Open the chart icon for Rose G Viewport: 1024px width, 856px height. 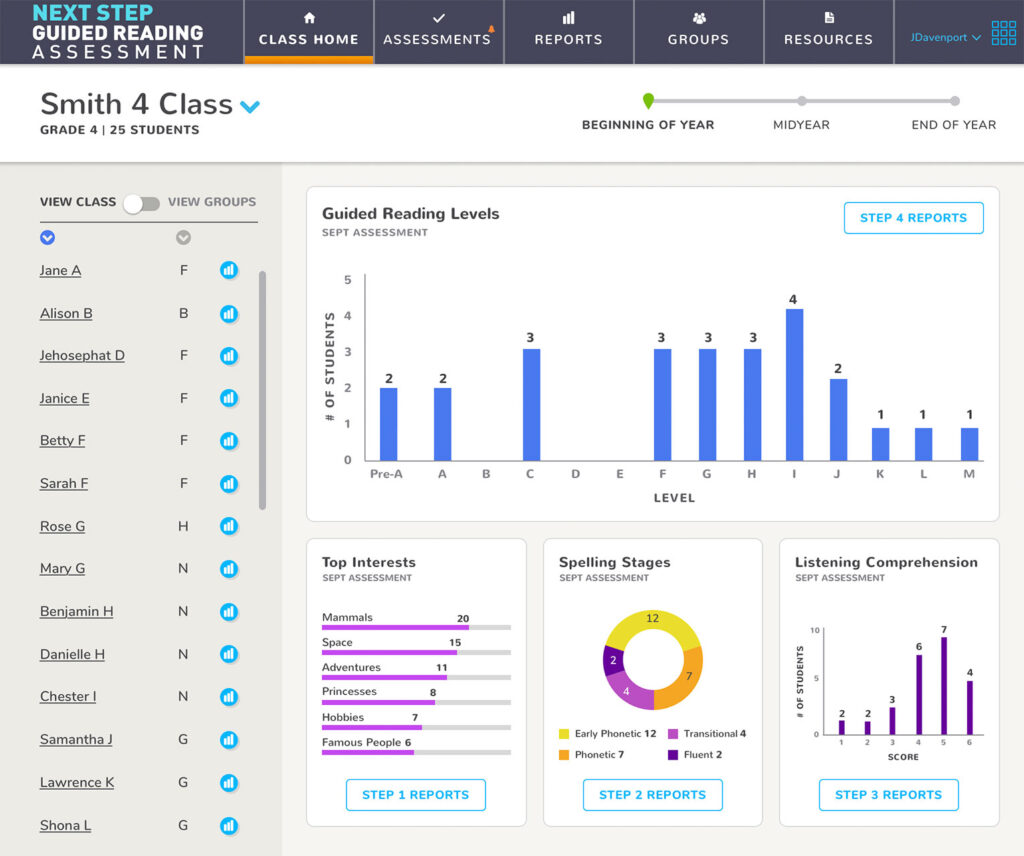tap(229, 526)
